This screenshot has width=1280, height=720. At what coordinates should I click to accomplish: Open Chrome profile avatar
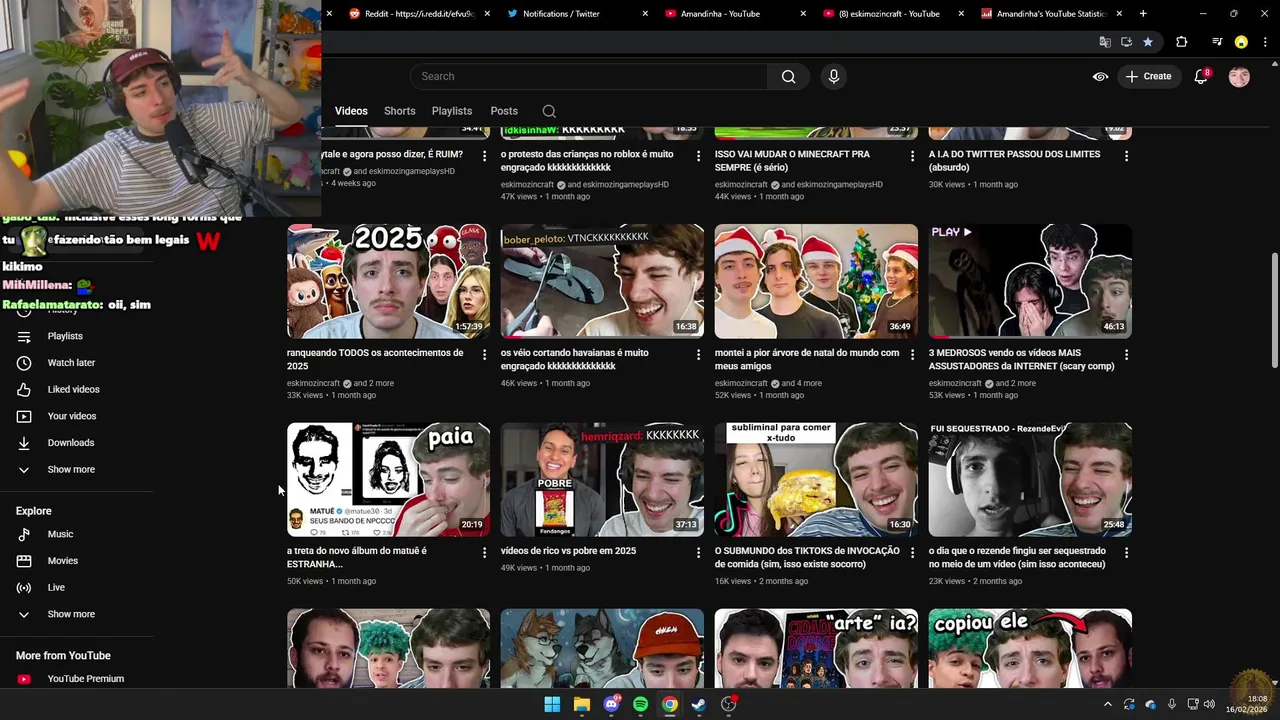1241,42
